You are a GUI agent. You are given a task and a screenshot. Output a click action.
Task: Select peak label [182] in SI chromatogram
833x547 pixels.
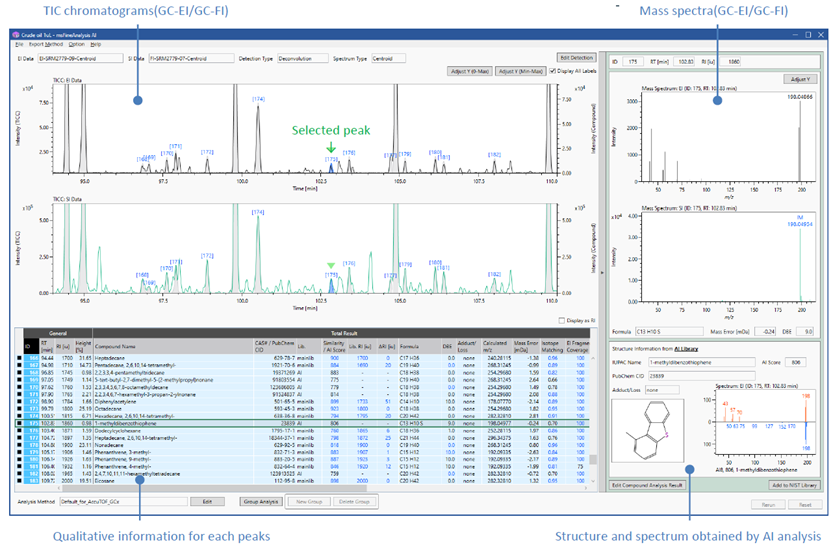pyautogui.click(x=495, y=275)
